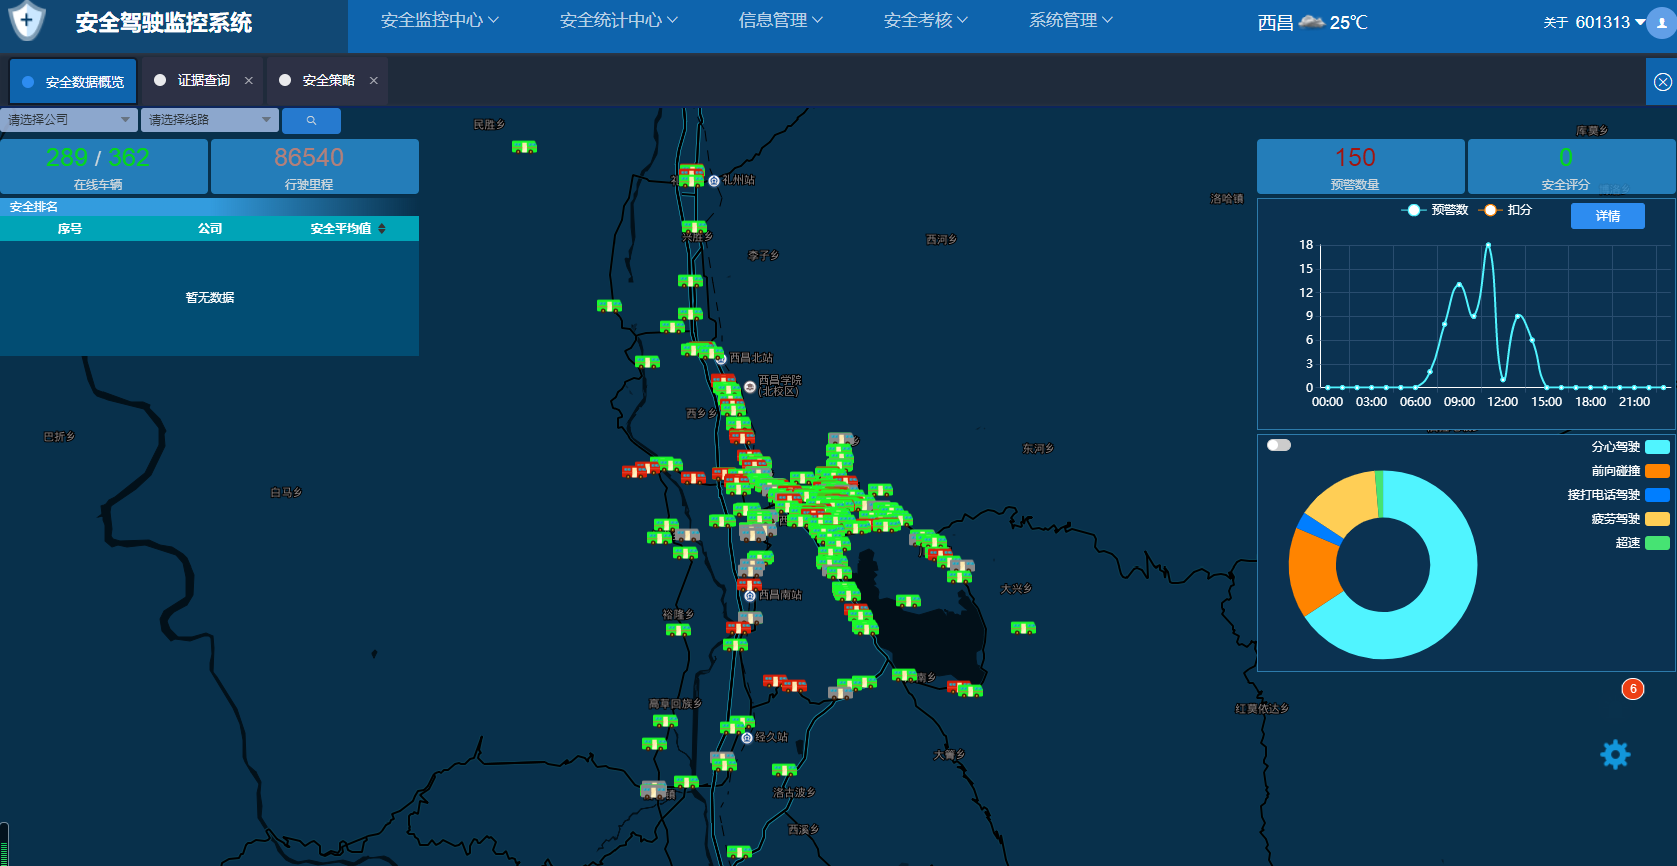Expand the 安全统计中心 menu

click(x=619, y=20)
